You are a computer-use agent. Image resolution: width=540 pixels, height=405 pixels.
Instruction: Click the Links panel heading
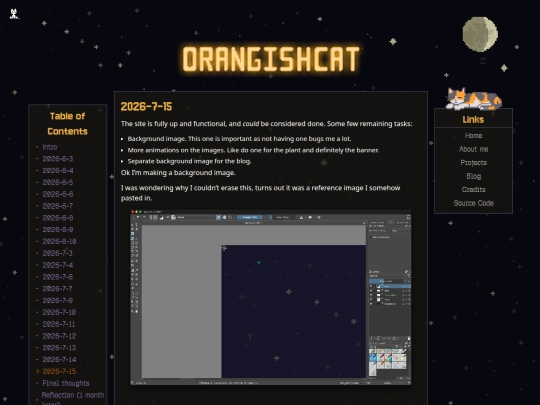tap(473, 120)
